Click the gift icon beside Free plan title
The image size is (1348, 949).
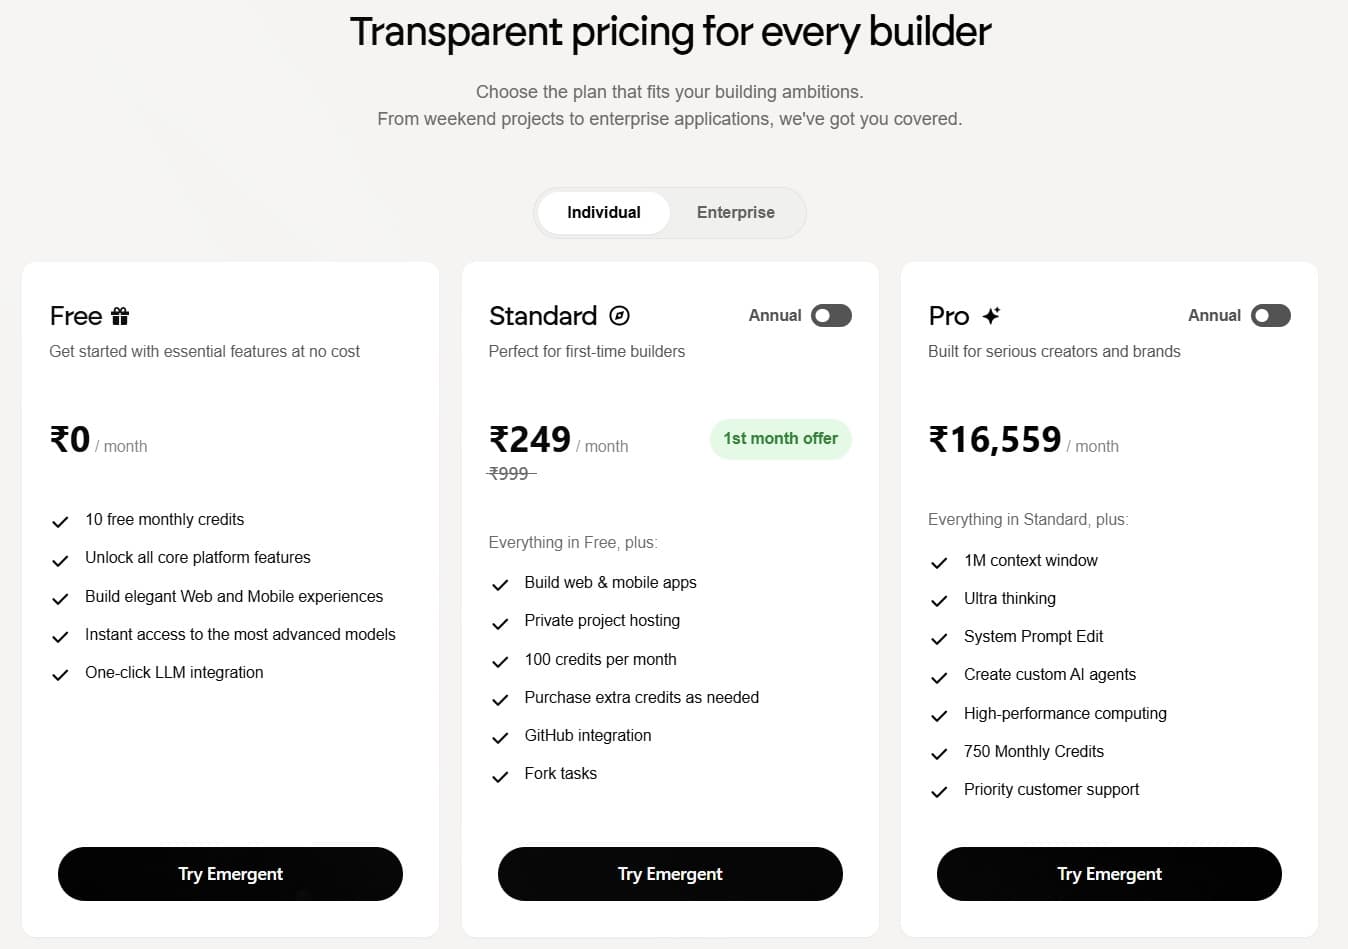tap(119, 315)
